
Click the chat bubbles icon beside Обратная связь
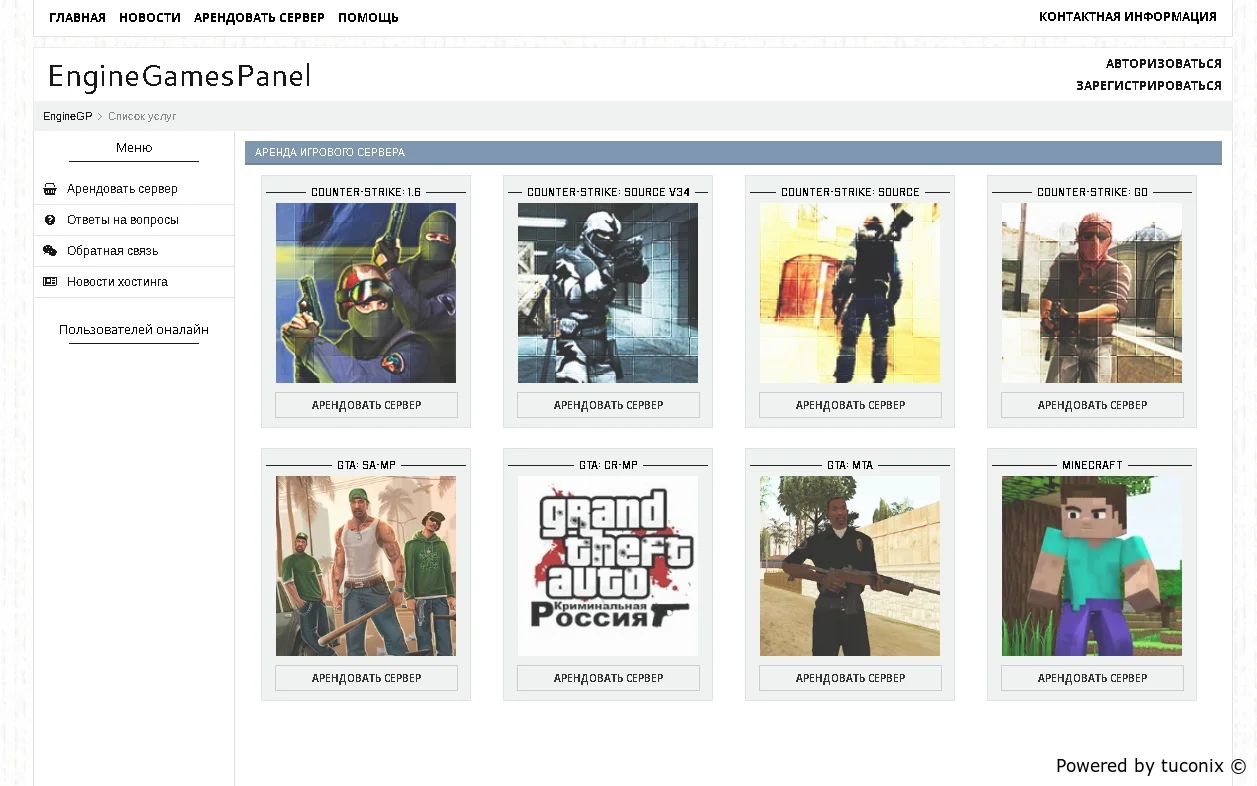[50, 251]
